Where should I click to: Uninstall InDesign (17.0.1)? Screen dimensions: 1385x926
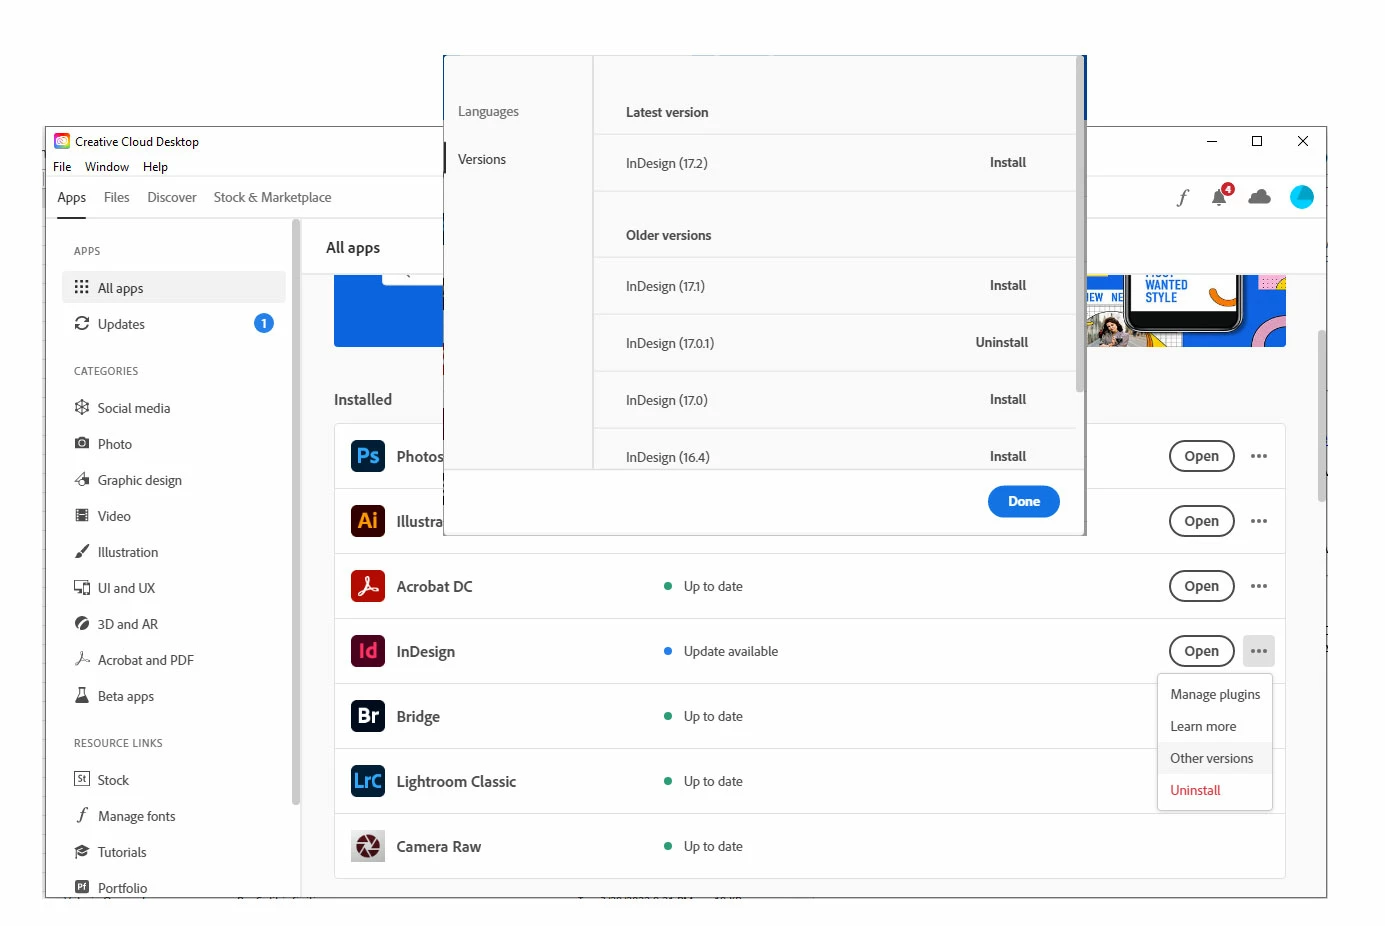pos(1002,342)
